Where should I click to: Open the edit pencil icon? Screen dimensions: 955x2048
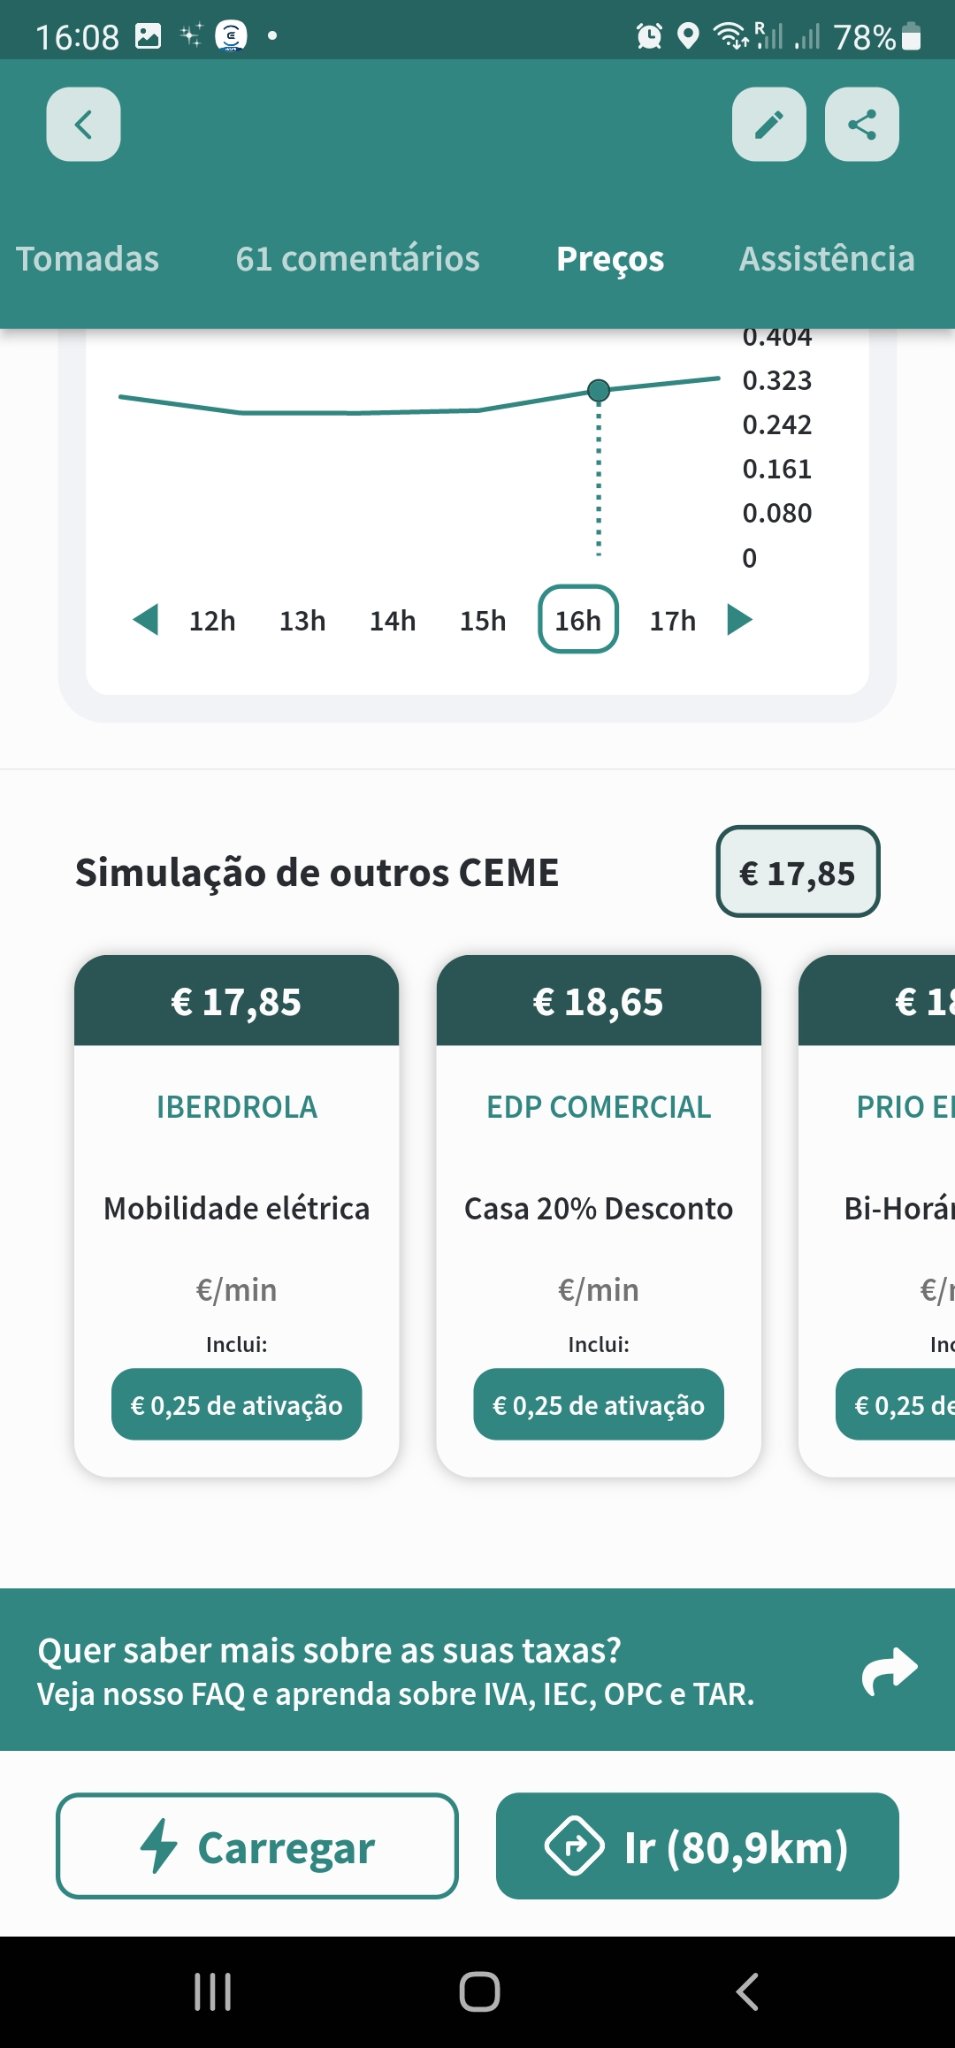pos(768,125)
